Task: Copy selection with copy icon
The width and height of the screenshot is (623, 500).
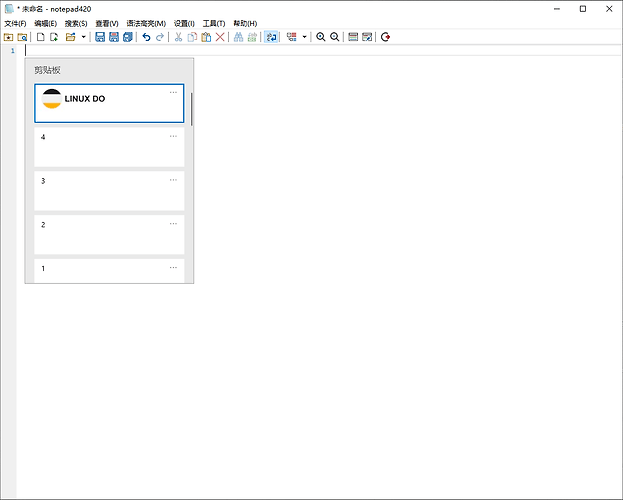Action: pos(192,37)
